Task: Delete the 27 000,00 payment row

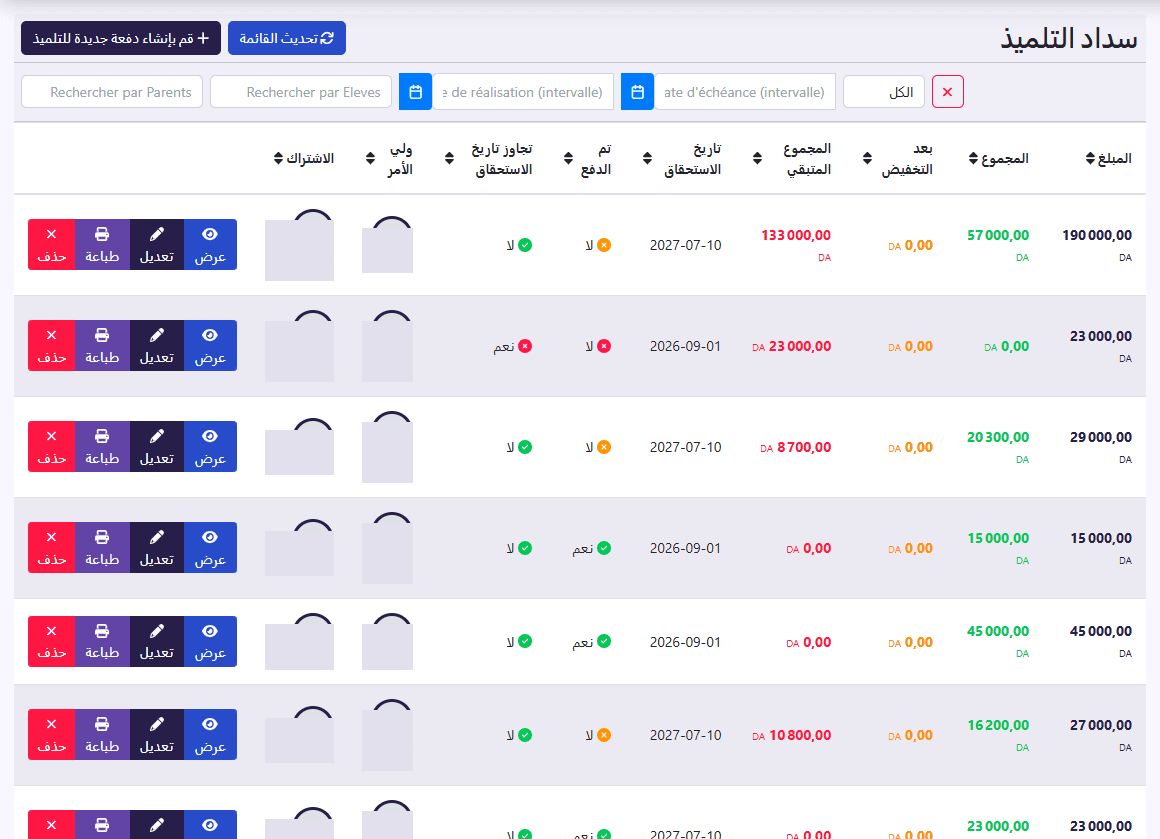Action: pyautogui.click(x=52, y=735)
